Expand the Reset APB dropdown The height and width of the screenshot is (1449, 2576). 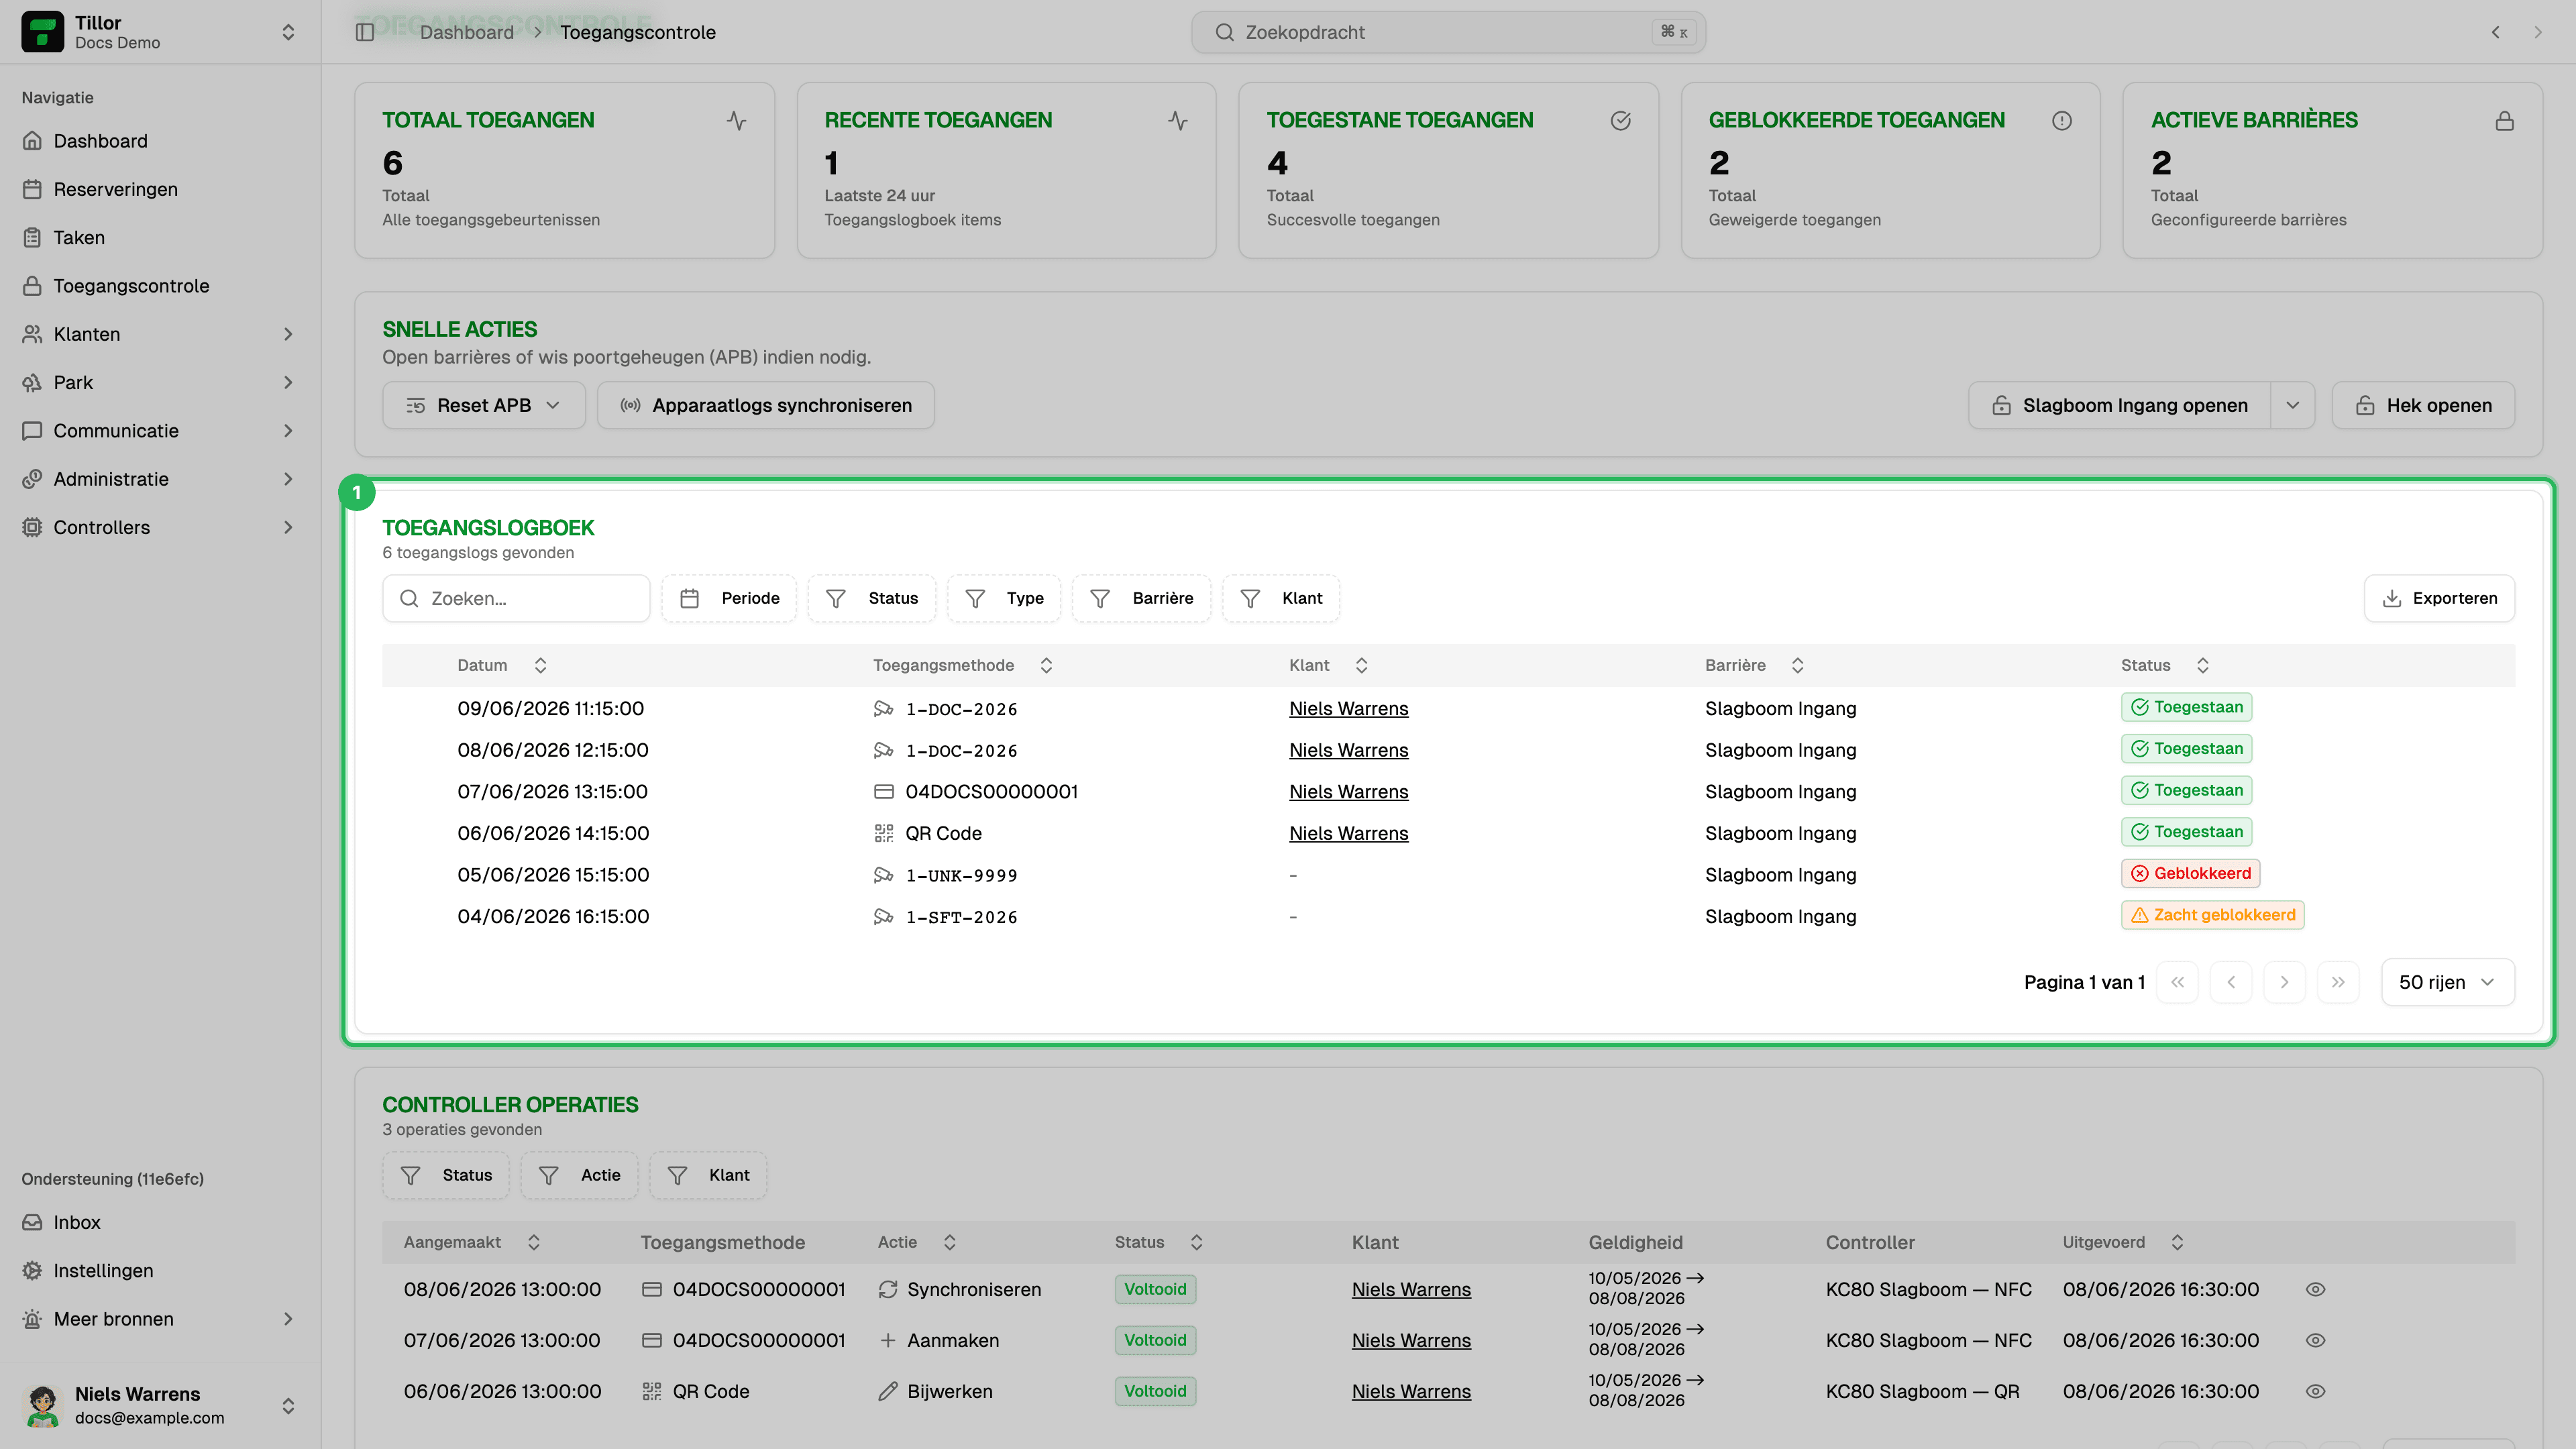coord(484,405)
